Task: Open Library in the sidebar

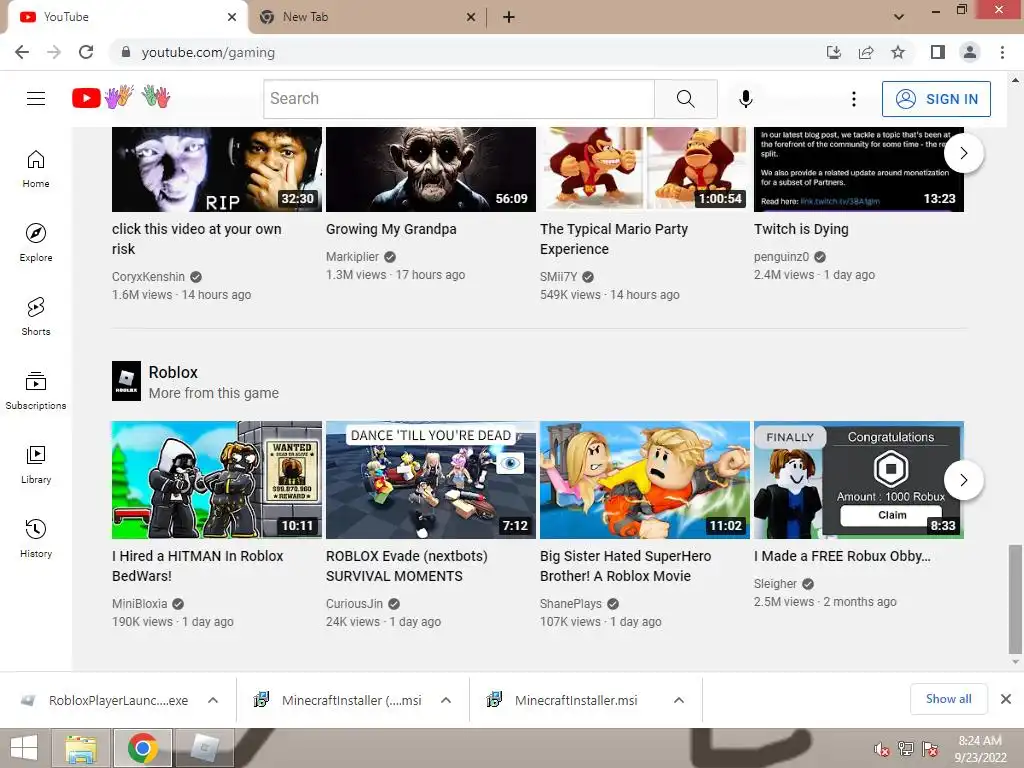Action: tap(36, 464)
